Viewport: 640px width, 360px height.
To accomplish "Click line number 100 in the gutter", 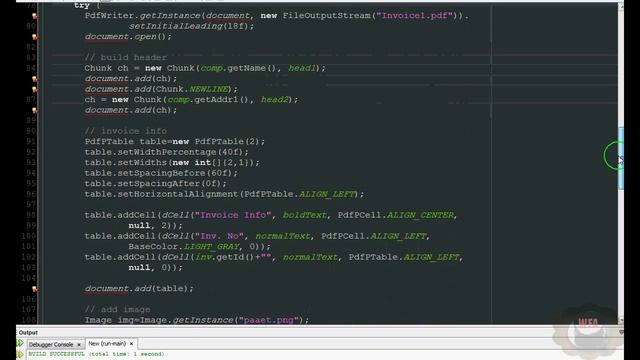I will tap(28, 236).
